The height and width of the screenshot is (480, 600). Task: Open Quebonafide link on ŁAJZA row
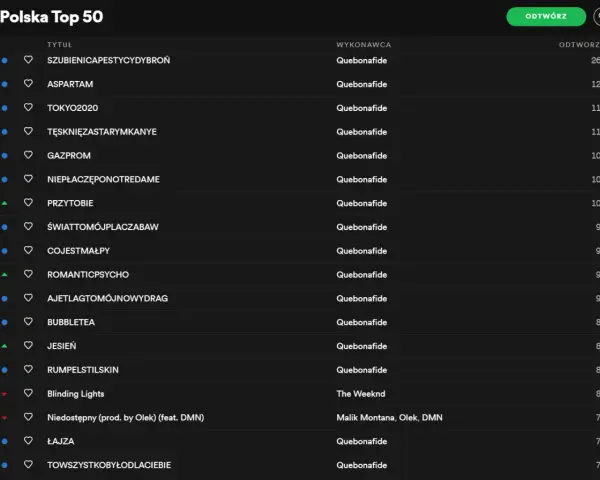pos(362,441)
